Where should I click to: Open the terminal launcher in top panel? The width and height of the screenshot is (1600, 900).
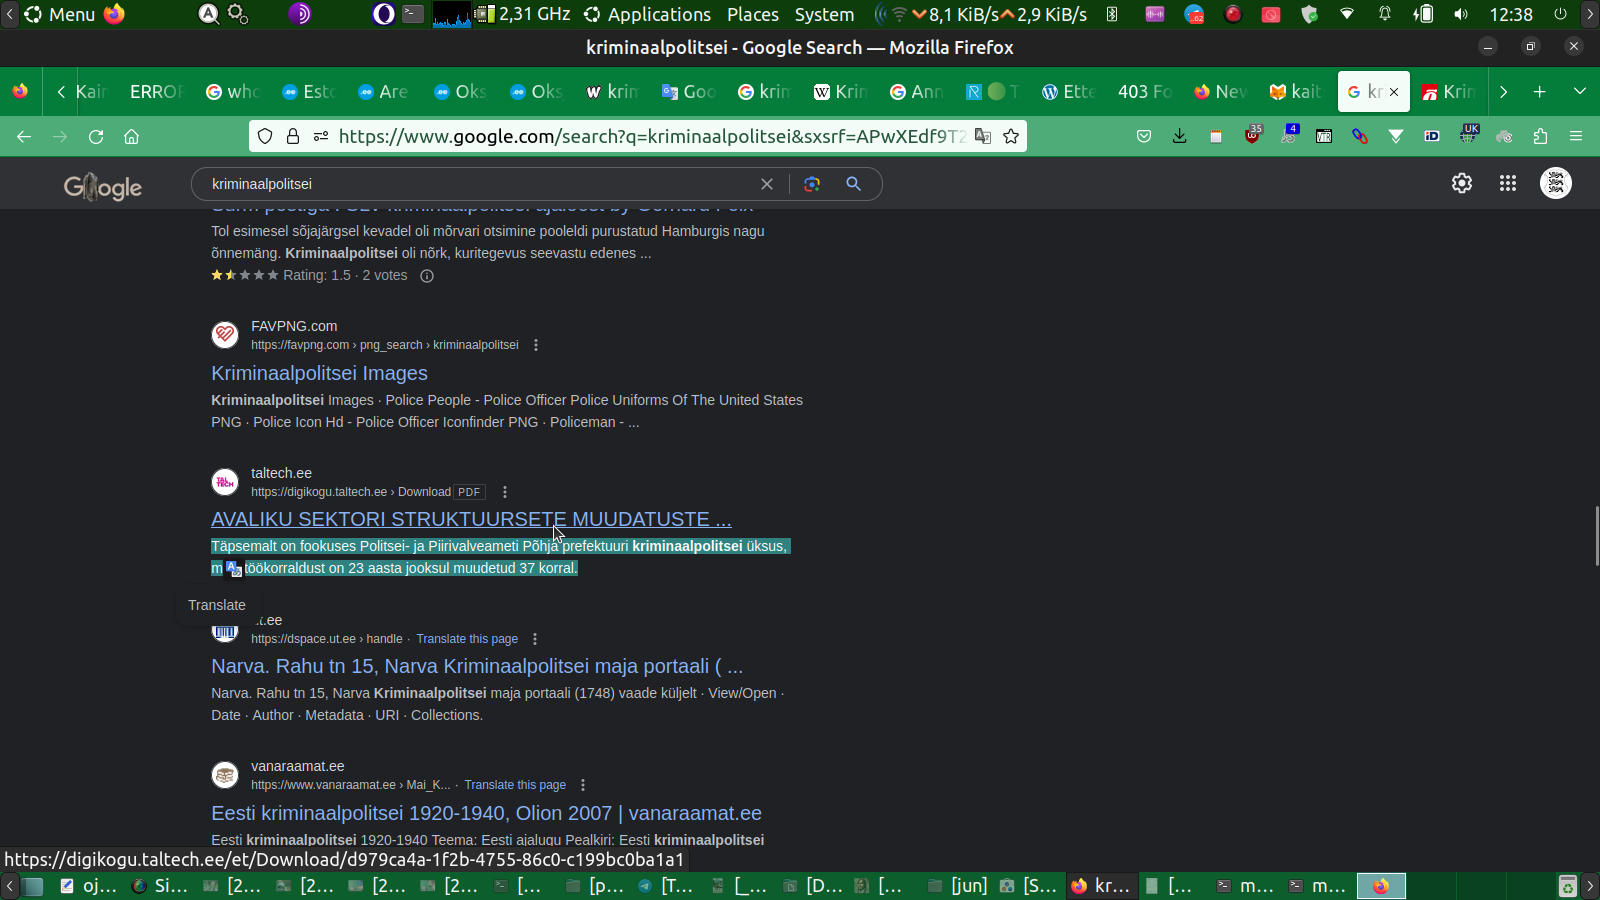pyautogui.click(x=413, y=15)
